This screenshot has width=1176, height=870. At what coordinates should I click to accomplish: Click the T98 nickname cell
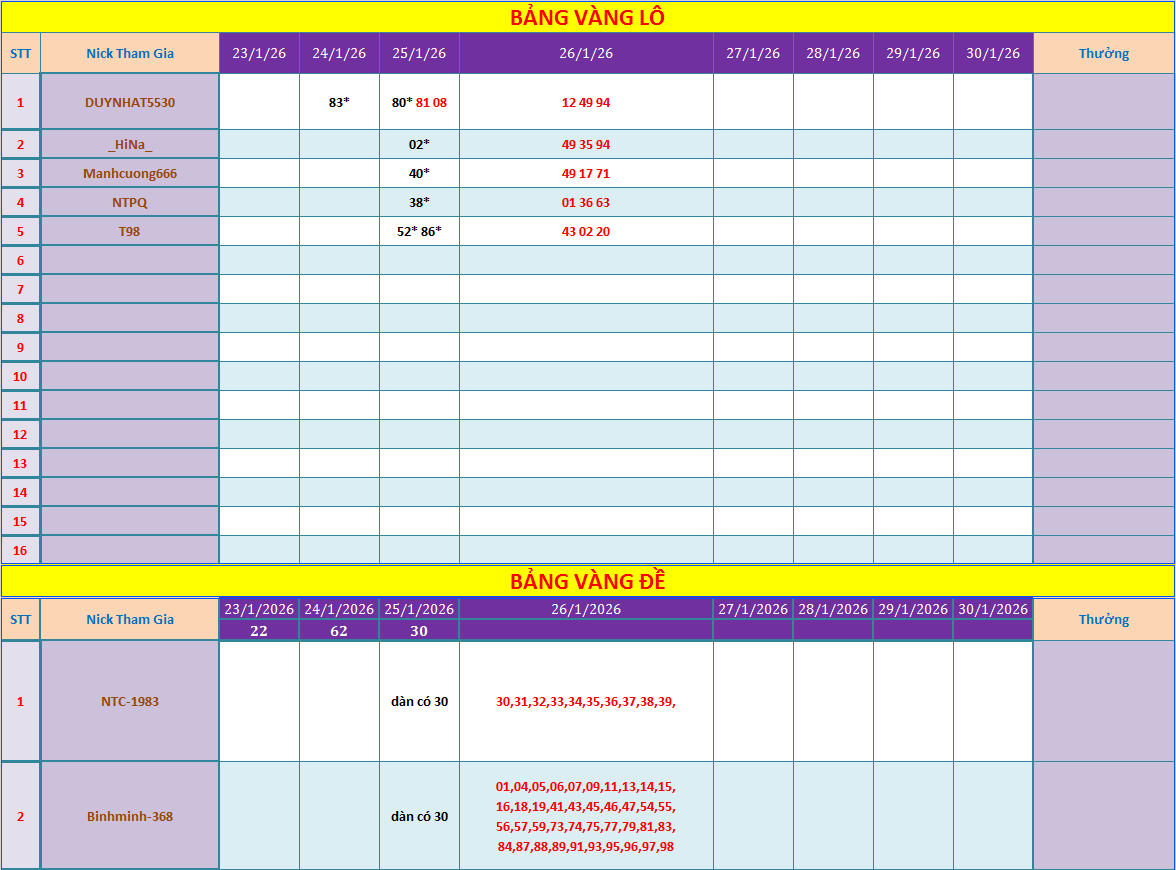click(130, 231)
